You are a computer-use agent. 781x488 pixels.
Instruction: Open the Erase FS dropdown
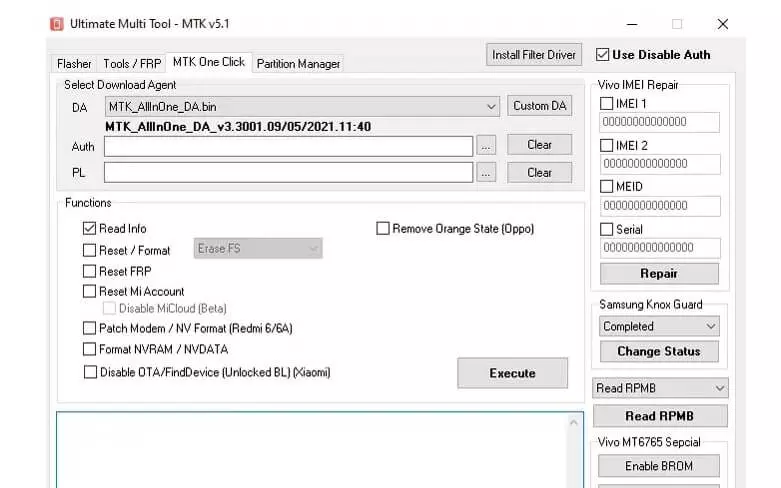(258, 248)
